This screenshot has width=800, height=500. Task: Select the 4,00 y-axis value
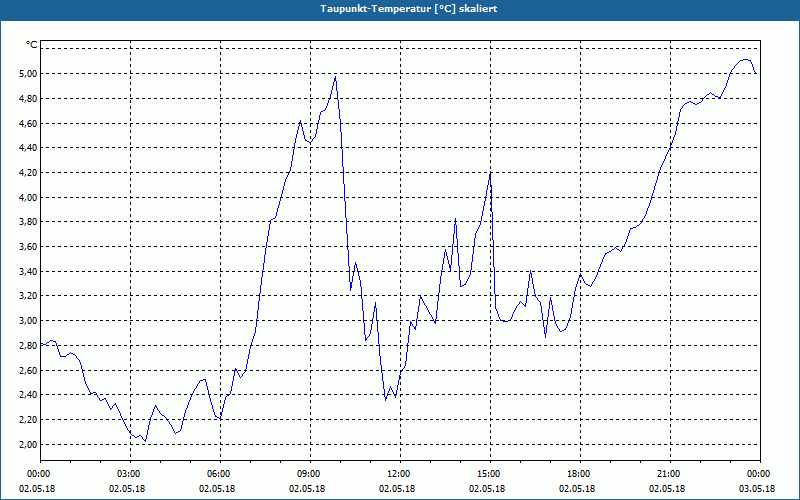click(x=28, y=197)
